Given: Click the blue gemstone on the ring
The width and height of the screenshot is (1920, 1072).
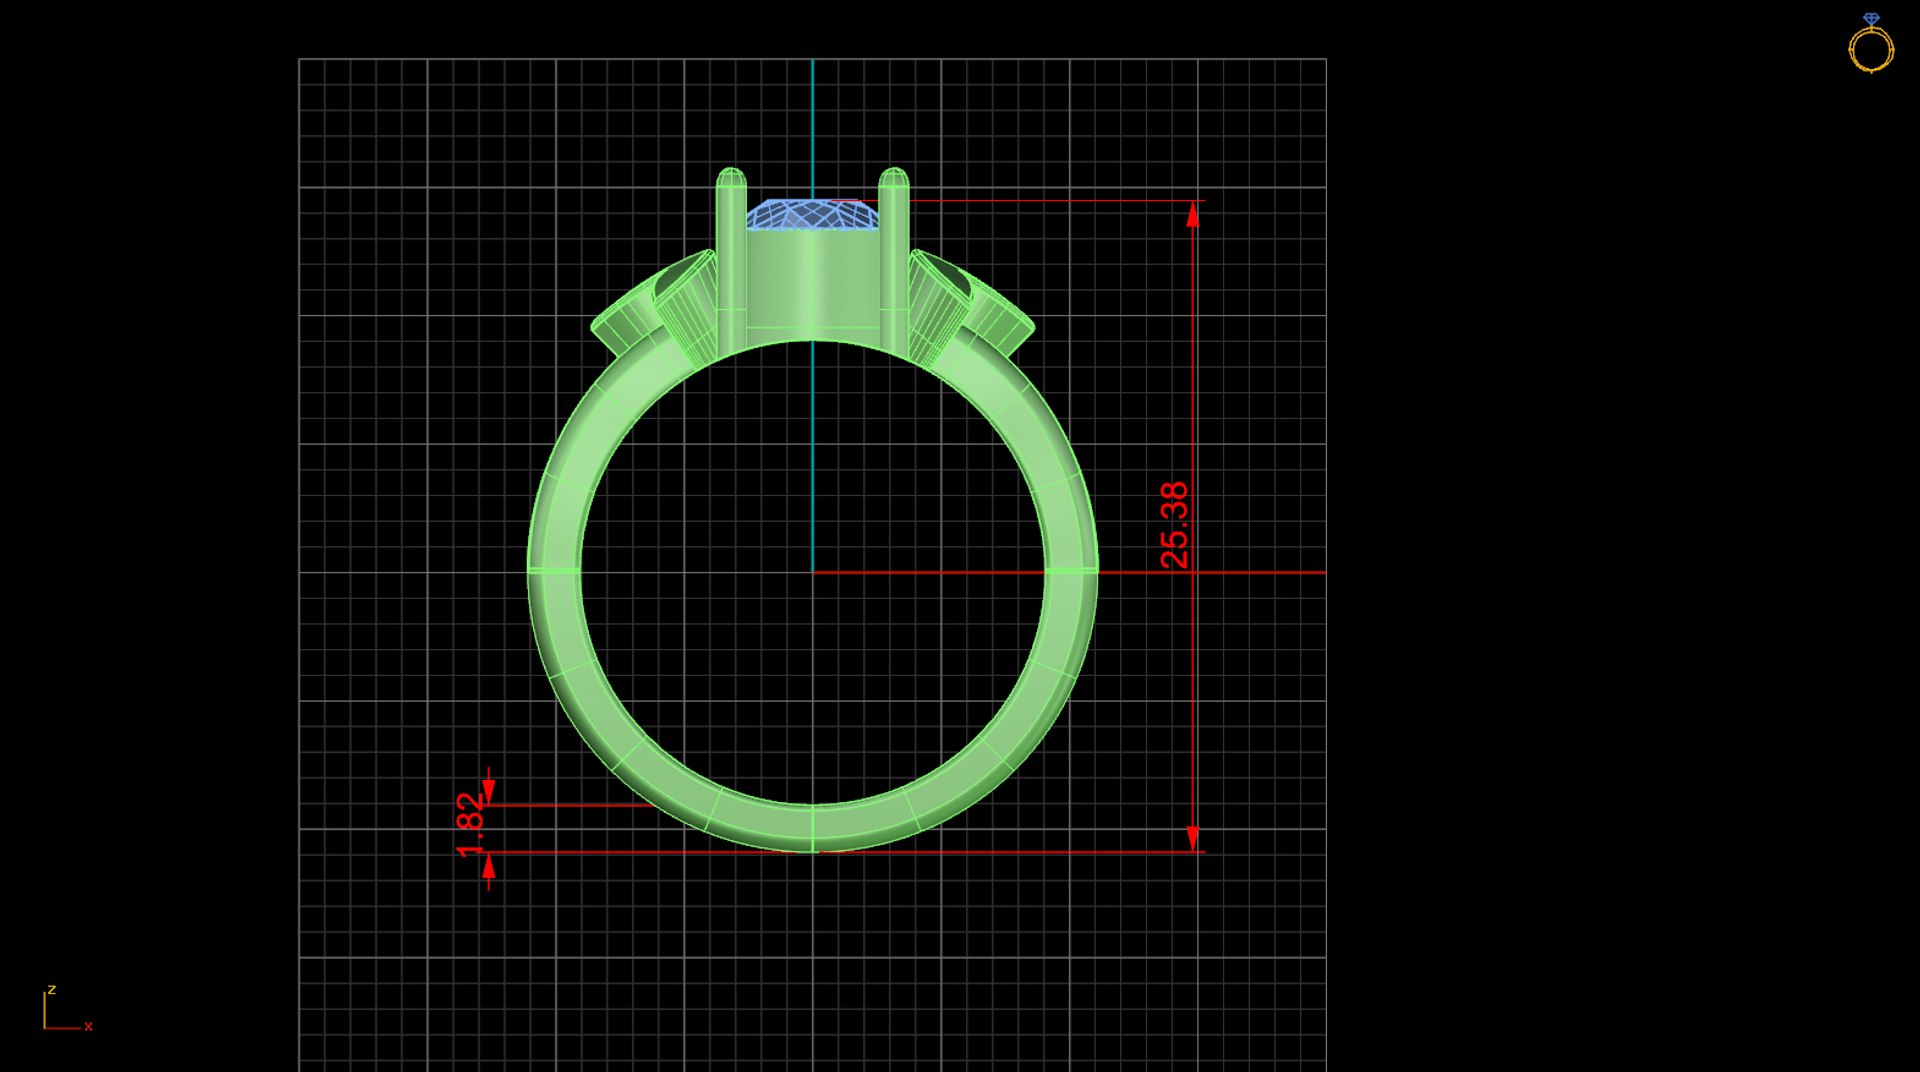Looking at the screenshot, I should click(813, 214).
